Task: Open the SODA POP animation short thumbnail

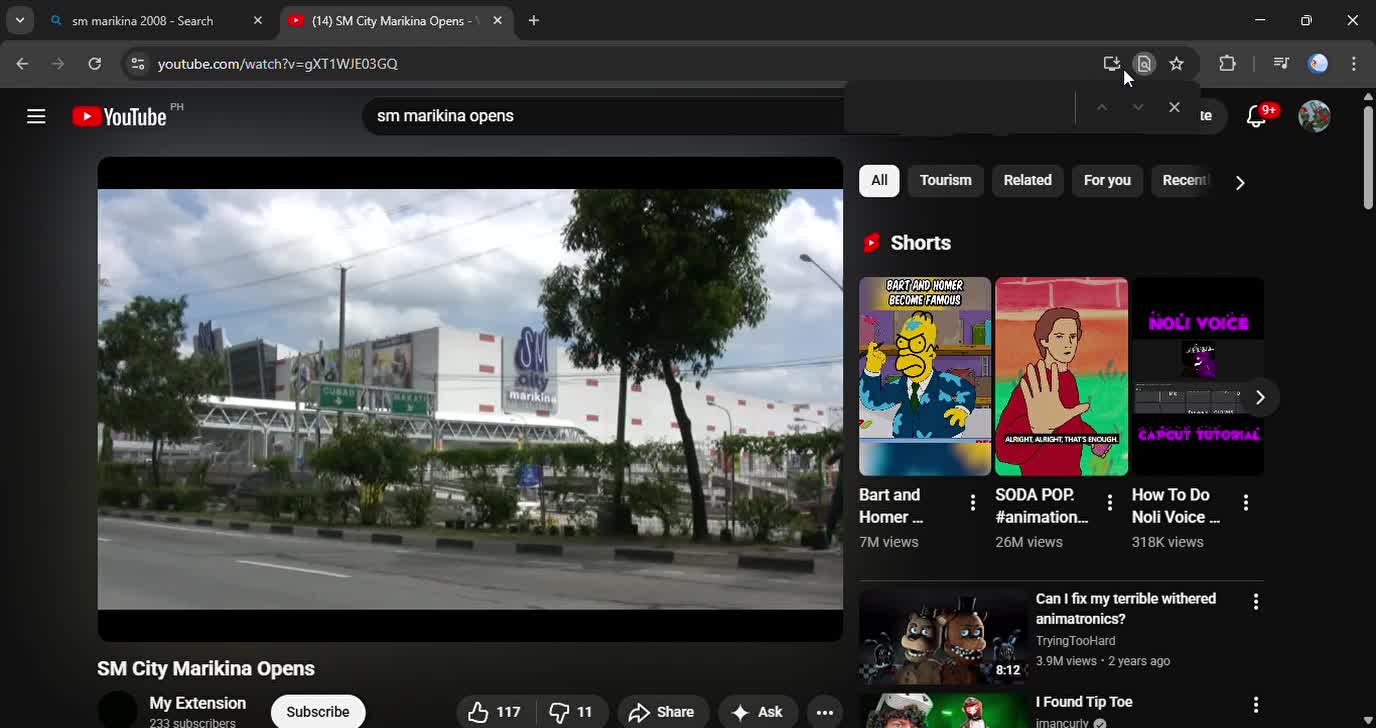Action: [x=1061, y=376]
